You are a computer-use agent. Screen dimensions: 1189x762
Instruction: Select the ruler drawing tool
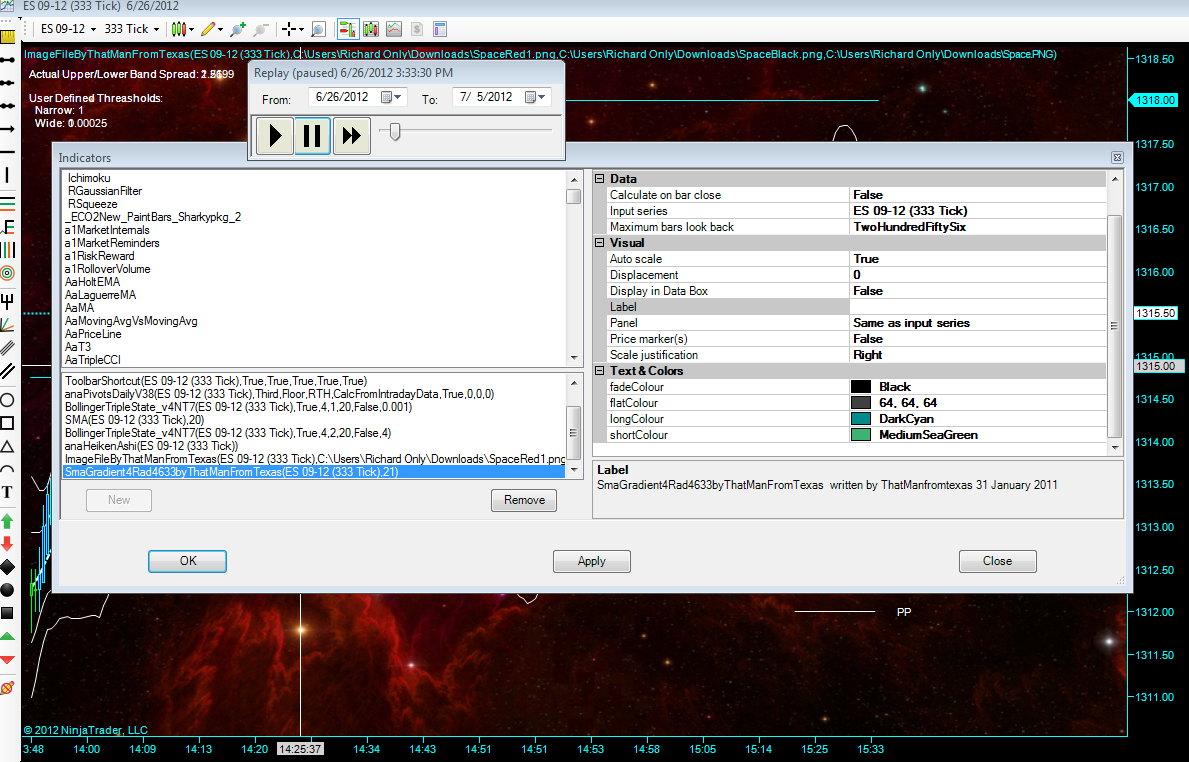coord(8,37)
